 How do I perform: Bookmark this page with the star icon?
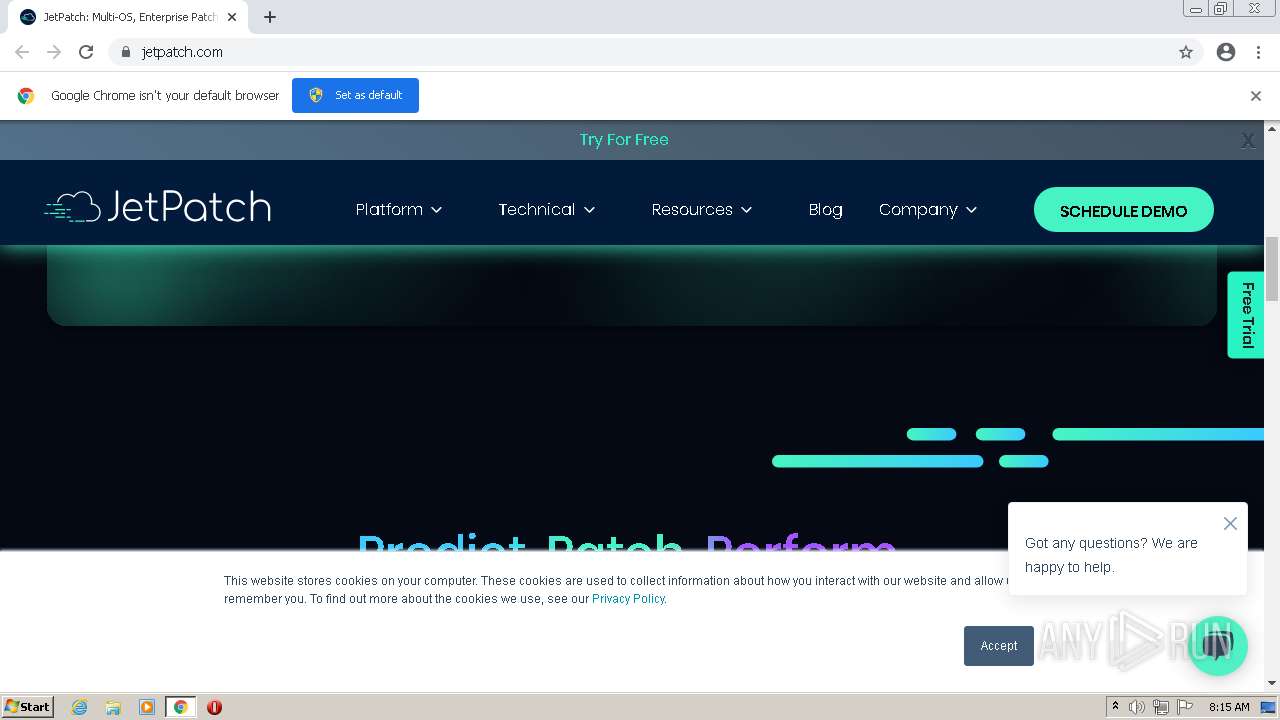coord(1186,52)
